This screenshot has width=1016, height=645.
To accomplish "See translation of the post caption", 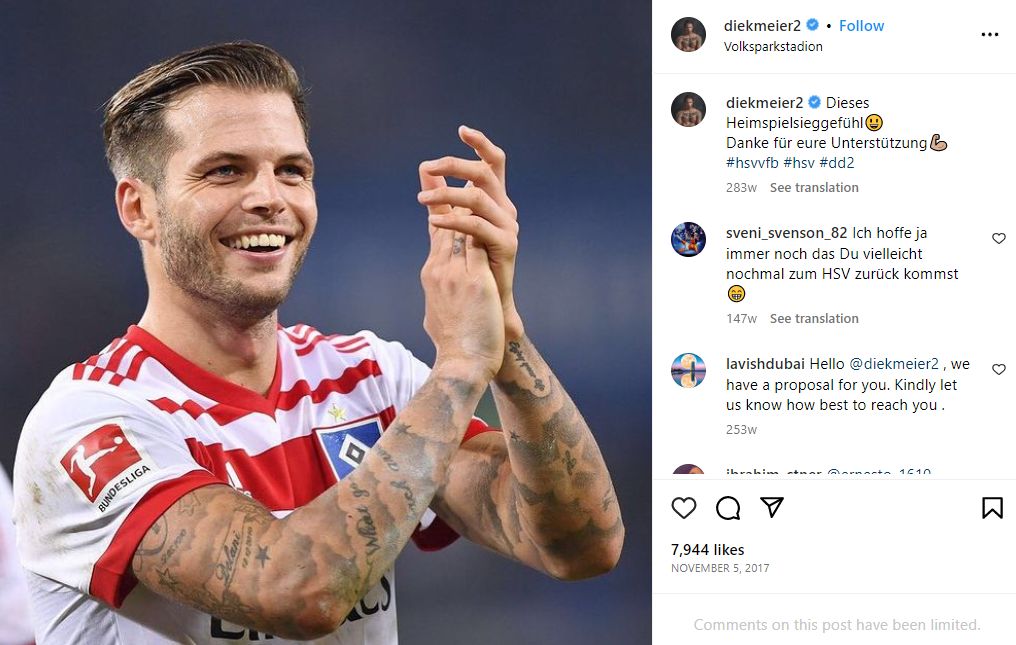I will [x=814, y=187].
